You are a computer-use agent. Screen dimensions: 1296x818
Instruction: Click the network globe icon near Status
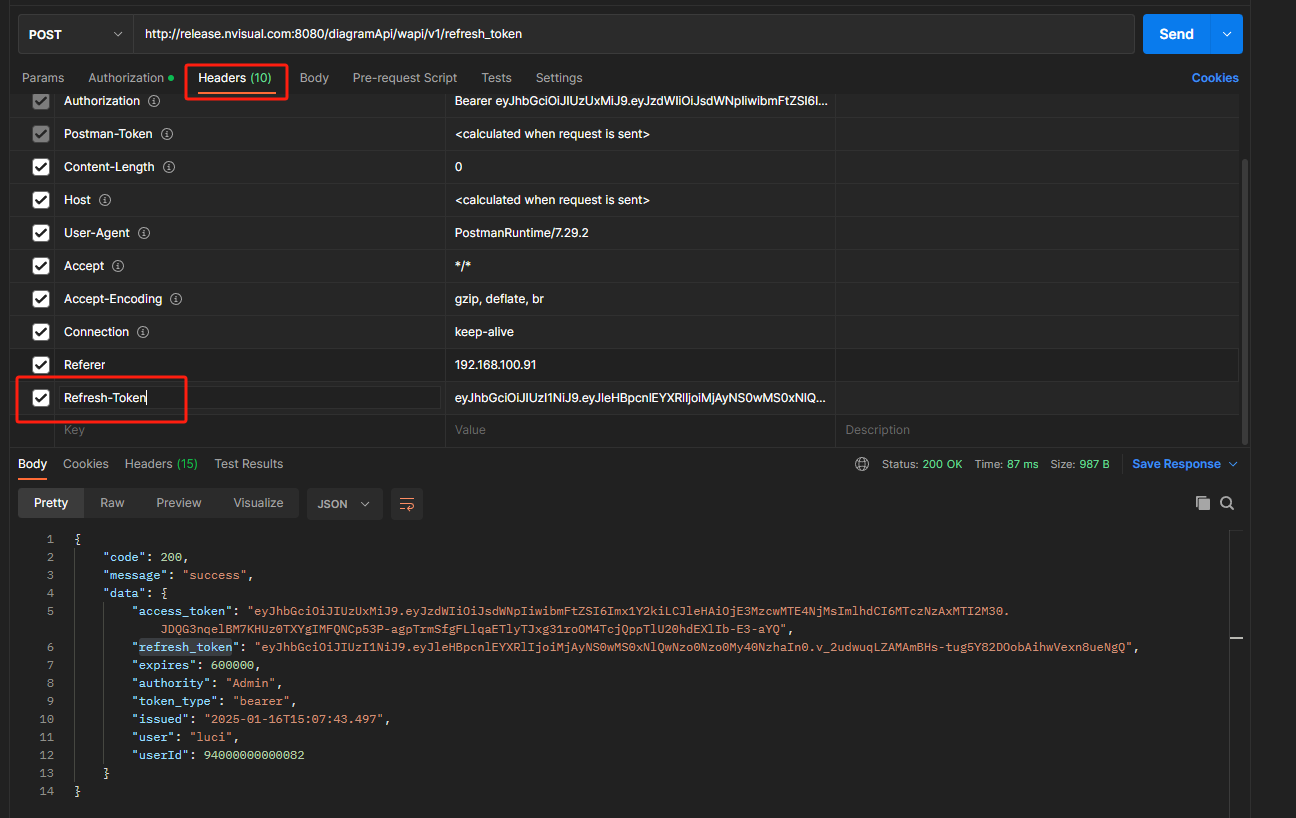(862, 464)
